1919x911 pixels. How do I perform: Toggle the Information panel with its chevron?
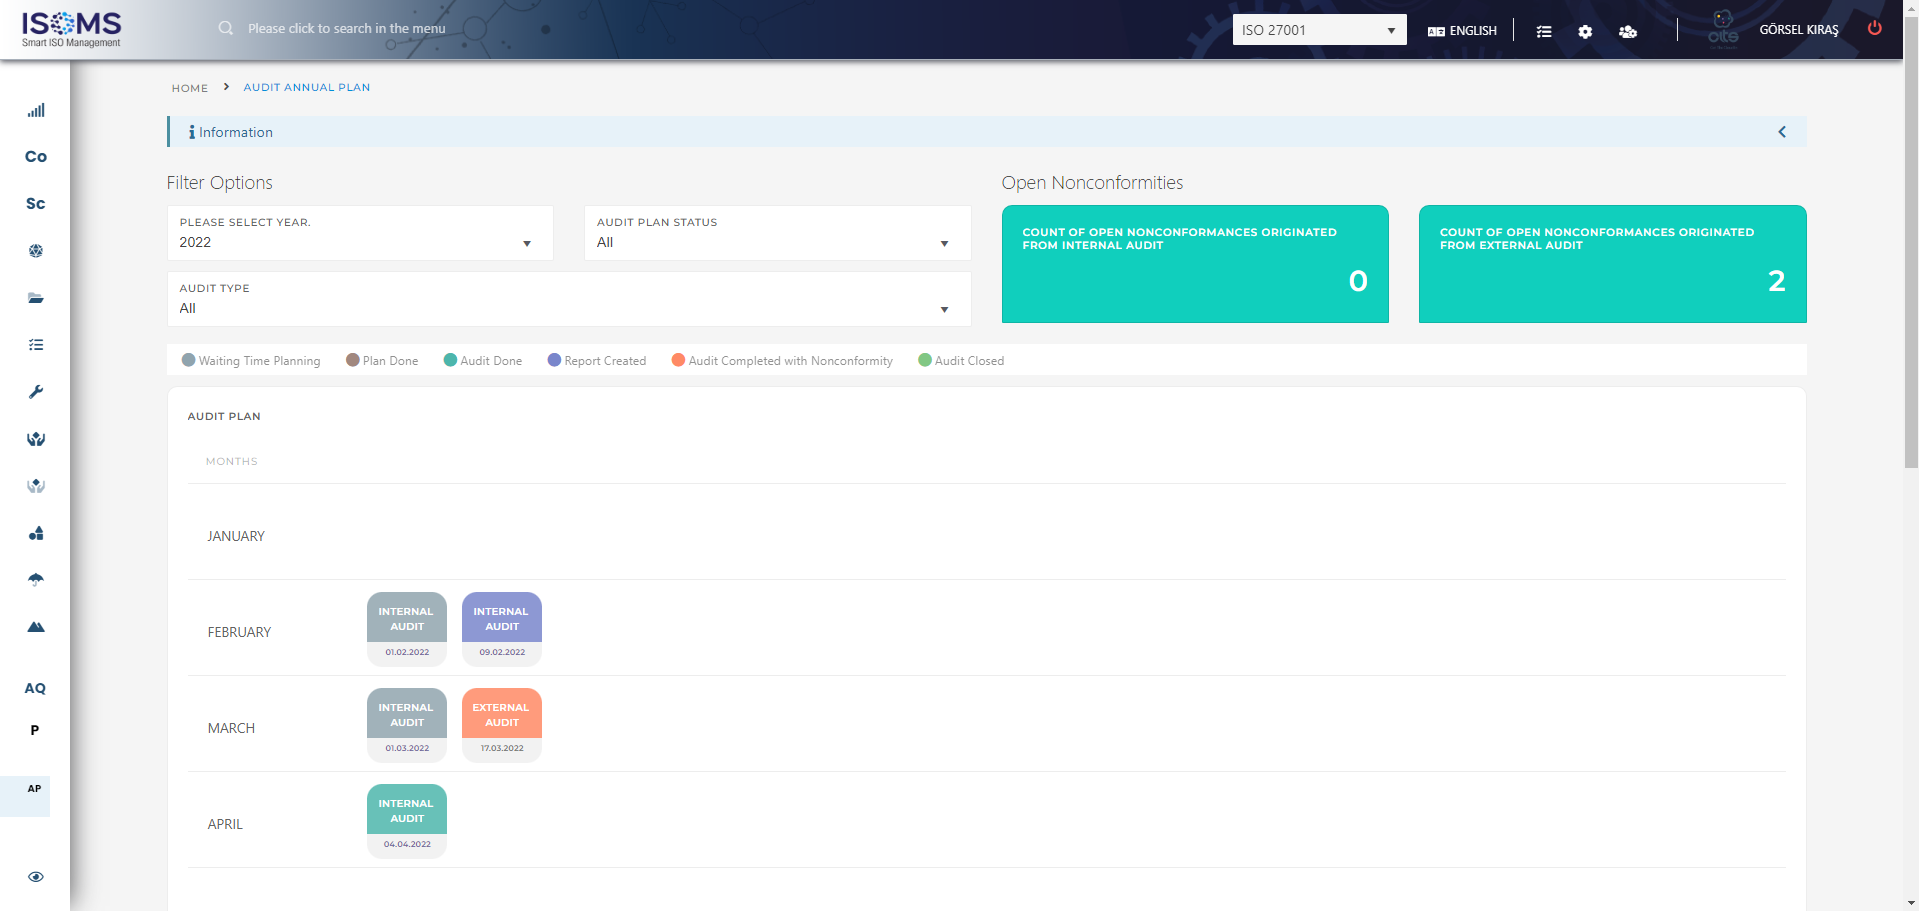pyautogui.click(x=1781, y=131)
